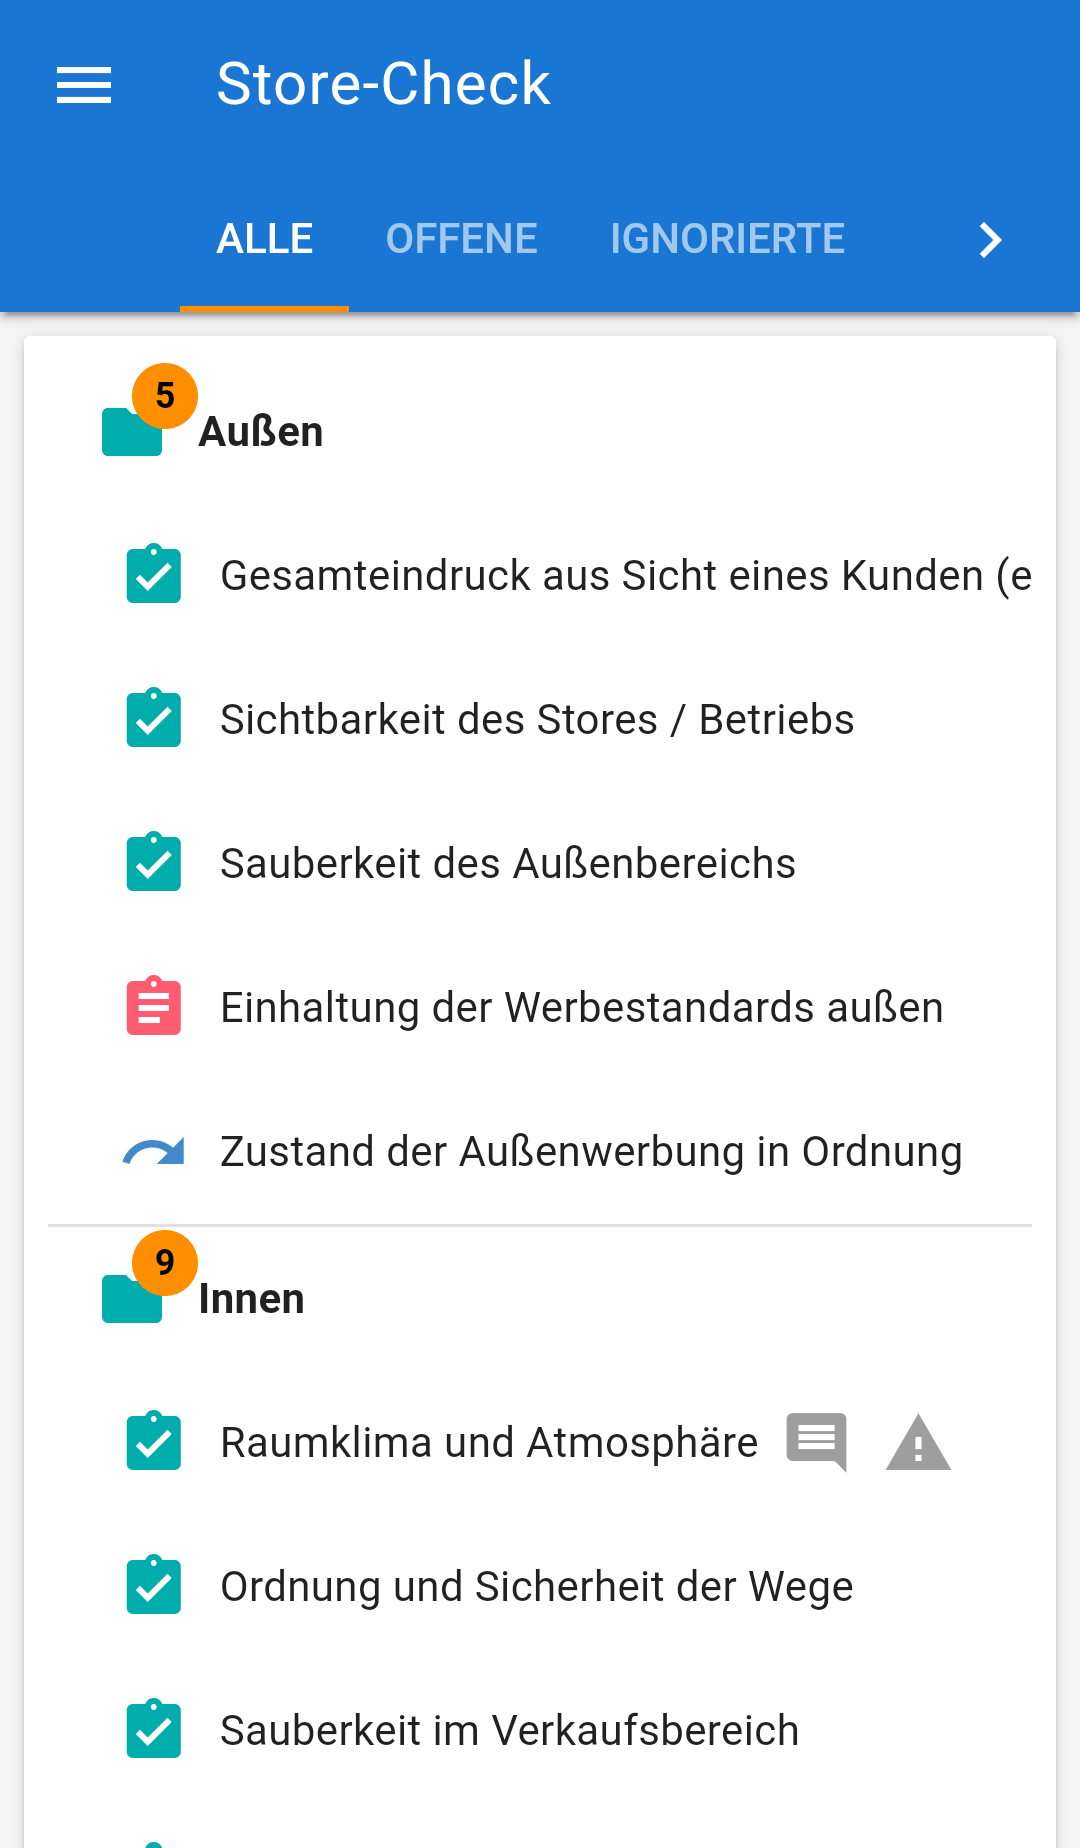Click the orange badge showing 5
This screenshot has height=1848, width=1080.
coord(165,396)
